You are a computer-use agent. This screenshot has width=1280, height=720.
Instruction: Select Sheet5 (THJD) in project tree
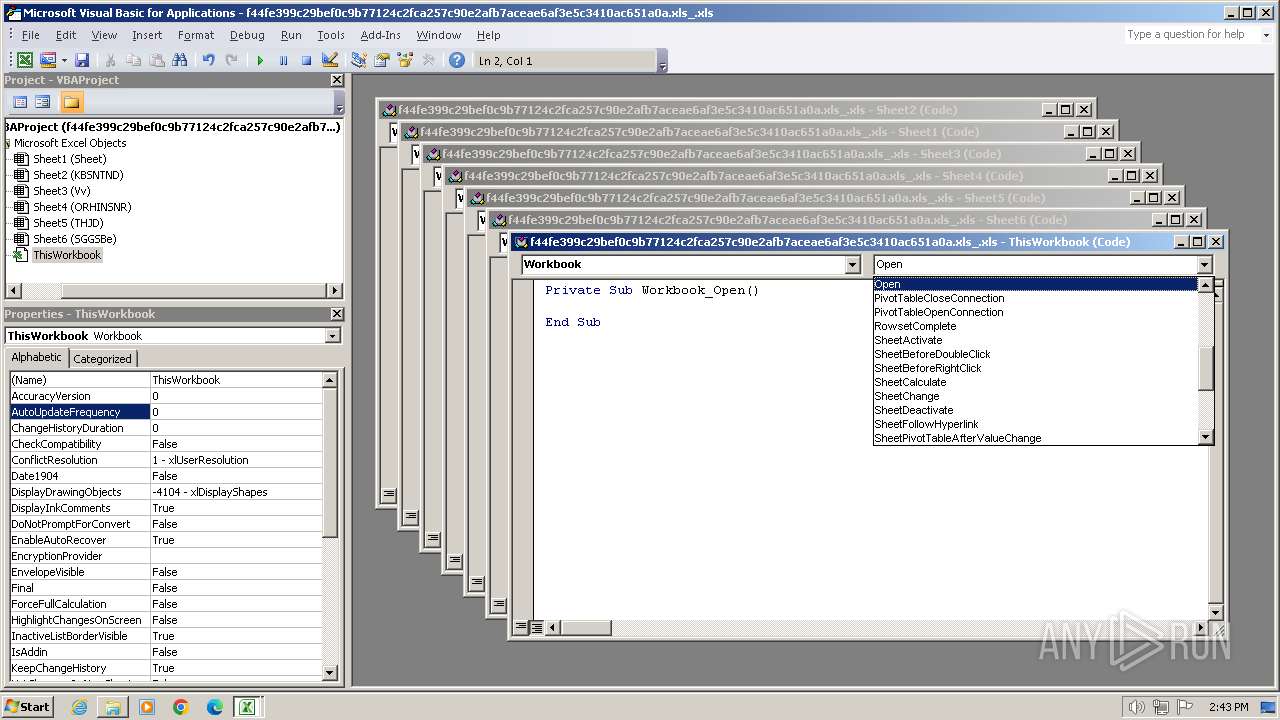point(68,223)
